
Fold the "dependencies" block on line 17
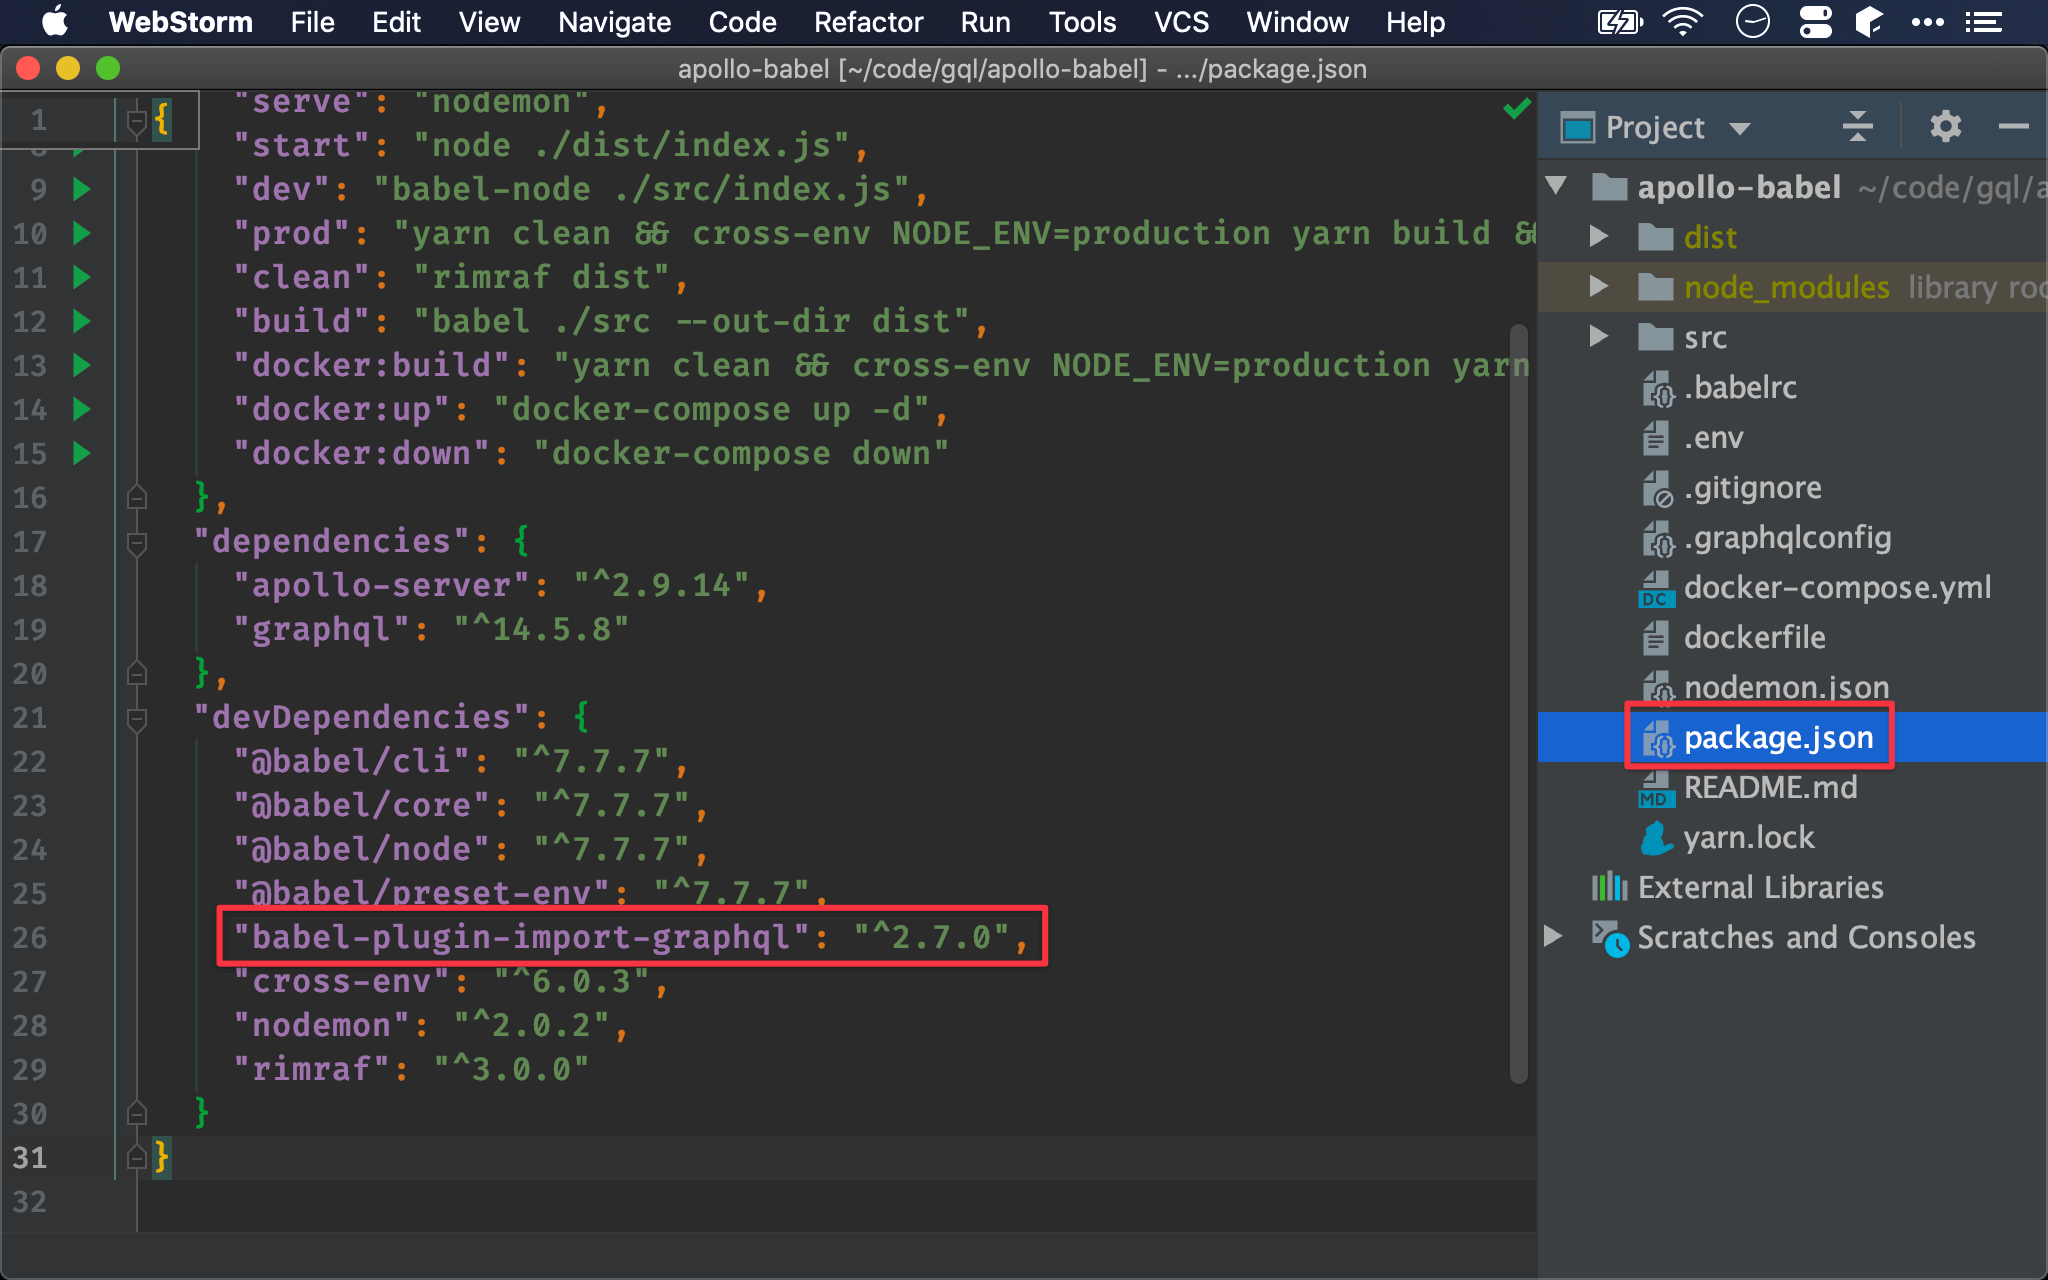point(137,542)
